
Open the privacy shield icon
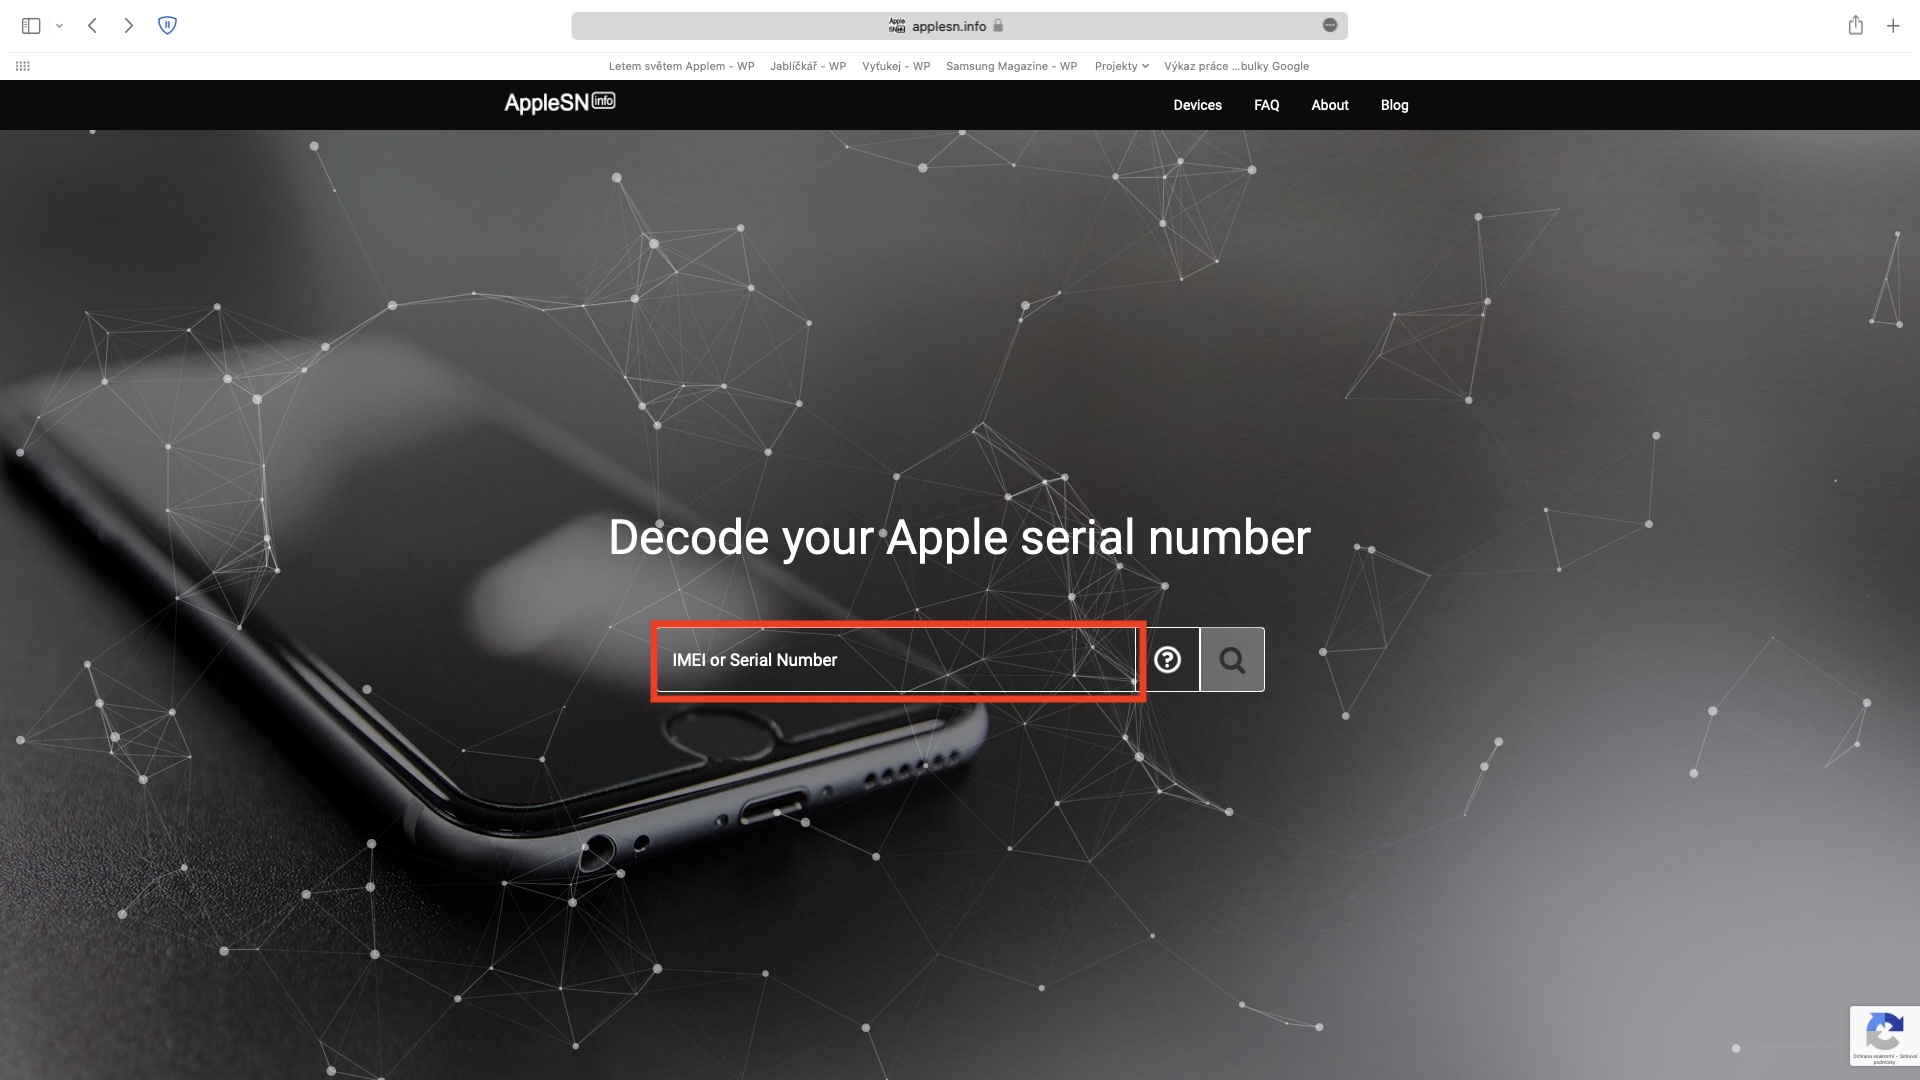pyautogui.click(x=168, y=26)
